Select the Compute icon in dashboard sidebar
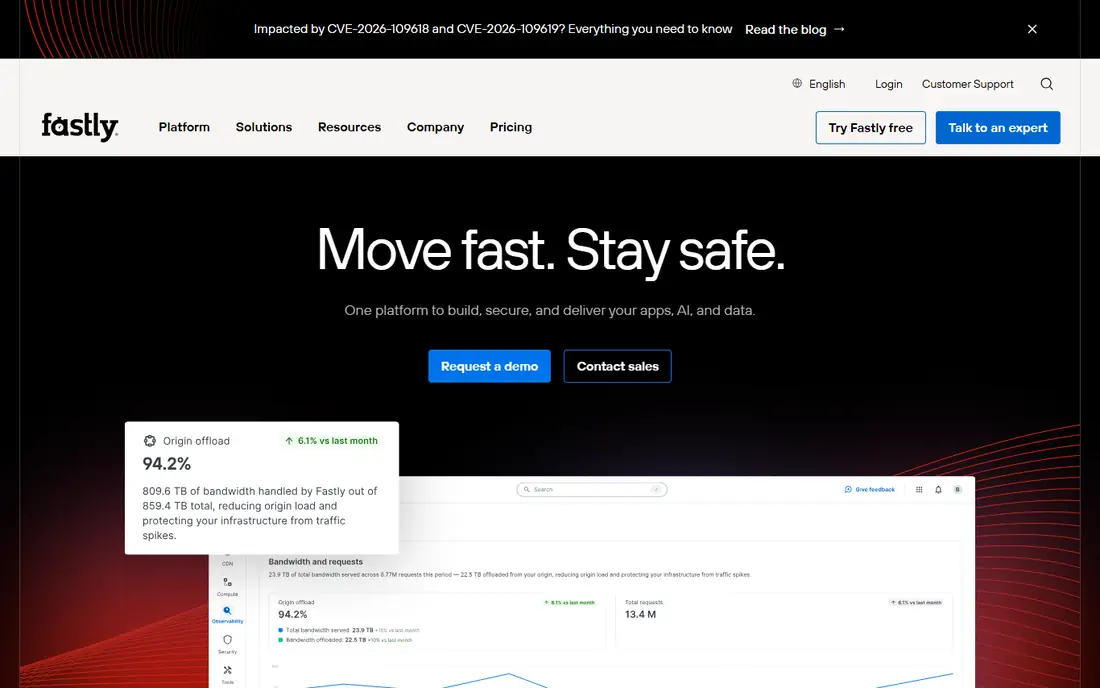Viewport: 1100px width, 688px height. click(227, 582)
